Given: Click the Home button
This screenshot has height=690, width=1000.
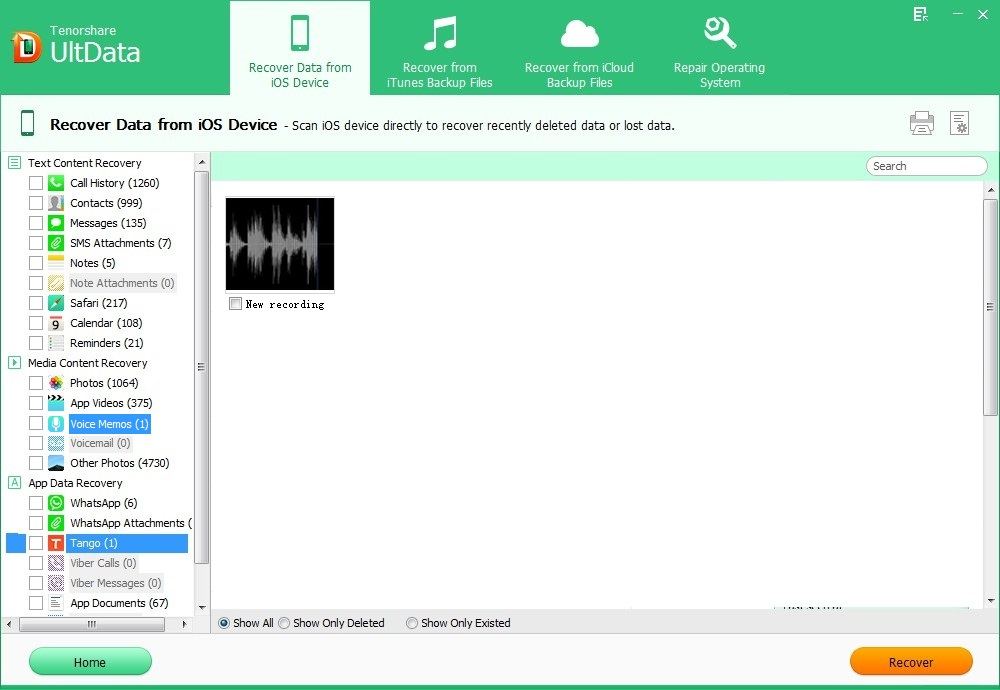Looking at the screenshot, I should [x=90, y=662].
